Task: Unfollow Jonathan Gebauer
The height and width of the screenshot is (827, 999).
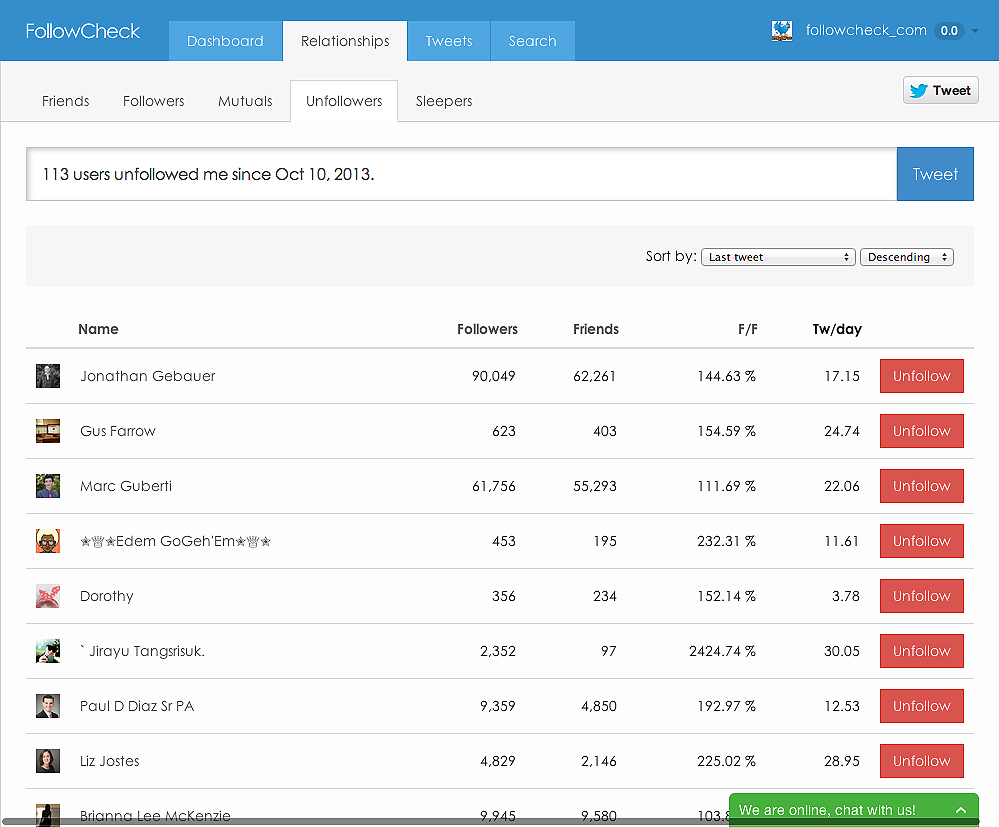Action: pyautogui.click(x=921, y=376)
